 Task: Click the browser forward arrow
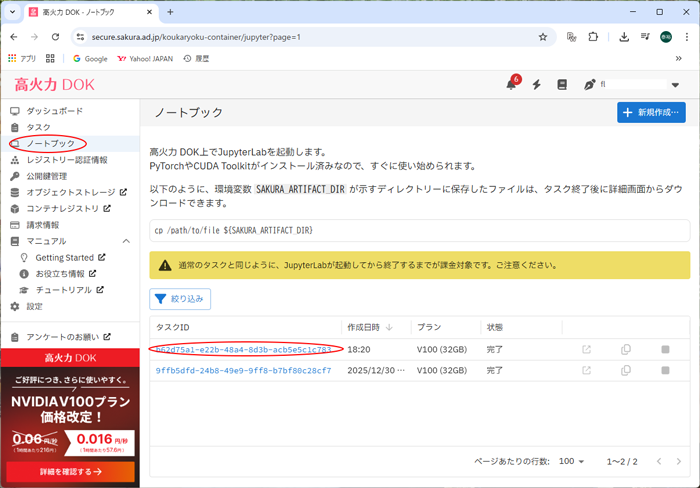34,37
